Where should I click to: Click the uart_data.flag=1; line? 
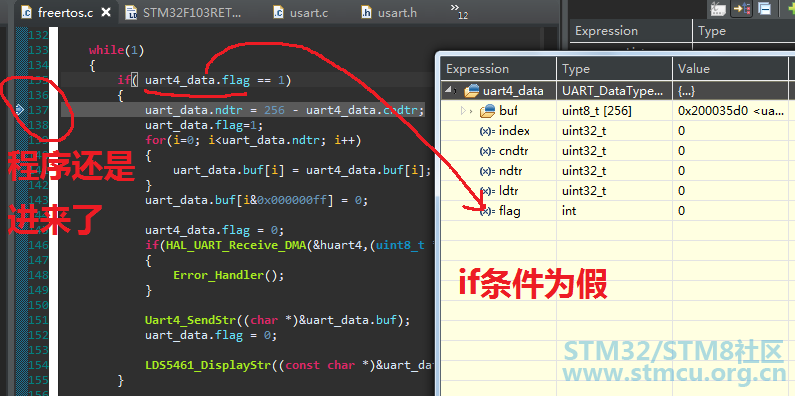pos(204,125)
